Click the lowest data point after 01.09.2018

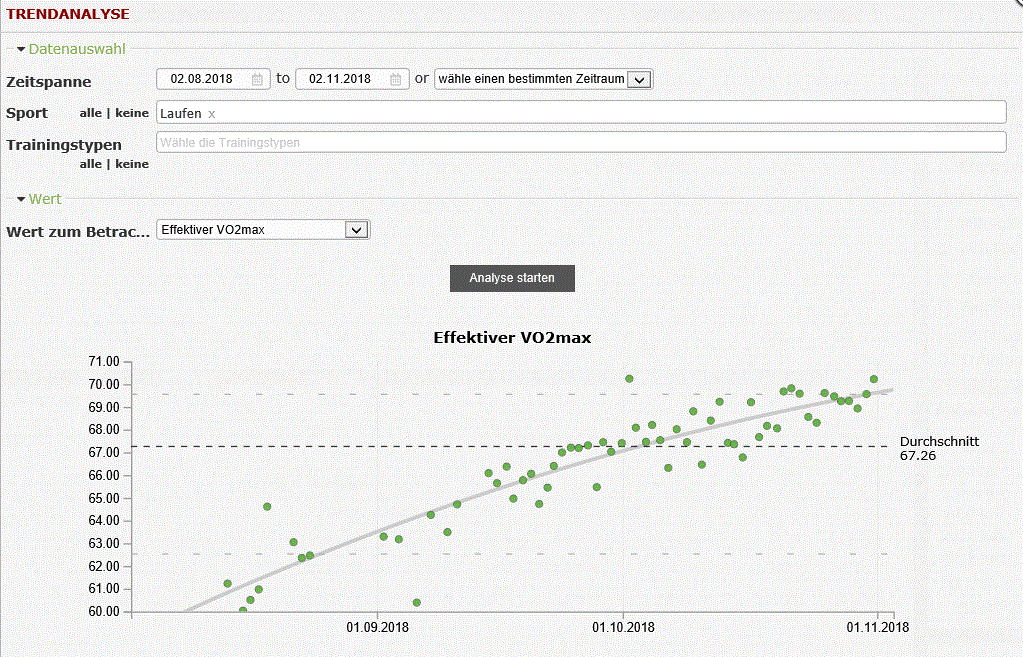point(417,603)
